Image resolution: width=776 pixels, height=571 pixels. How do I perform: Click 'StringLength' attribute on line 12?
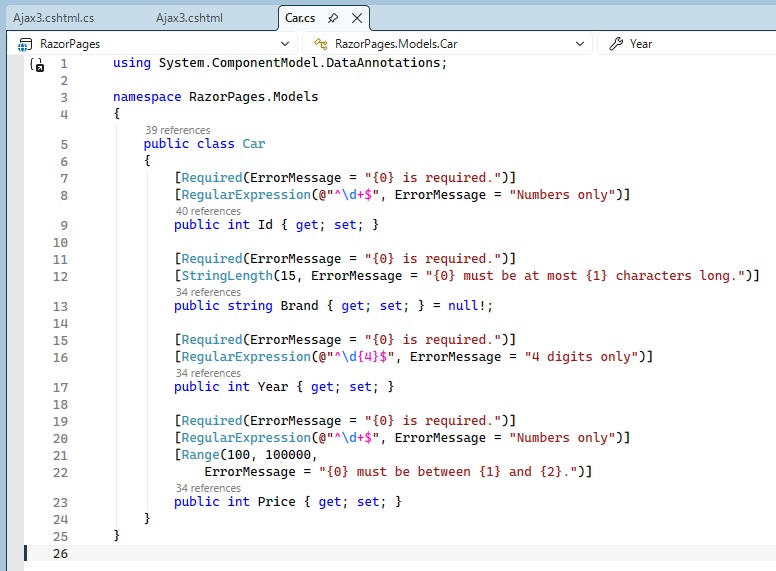(x=227, y=276)
